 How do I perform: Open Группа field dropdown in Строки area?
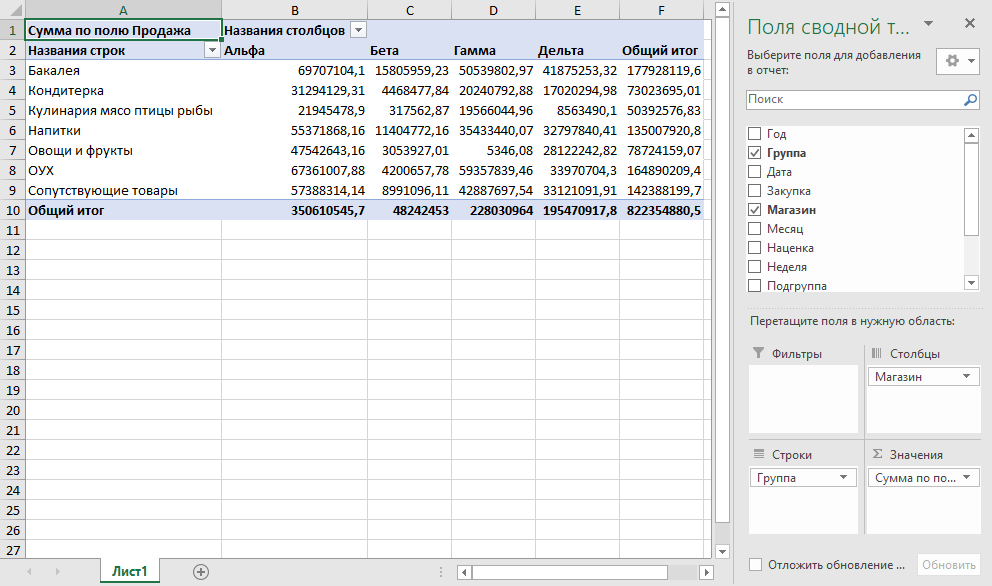tap(843, 478)
